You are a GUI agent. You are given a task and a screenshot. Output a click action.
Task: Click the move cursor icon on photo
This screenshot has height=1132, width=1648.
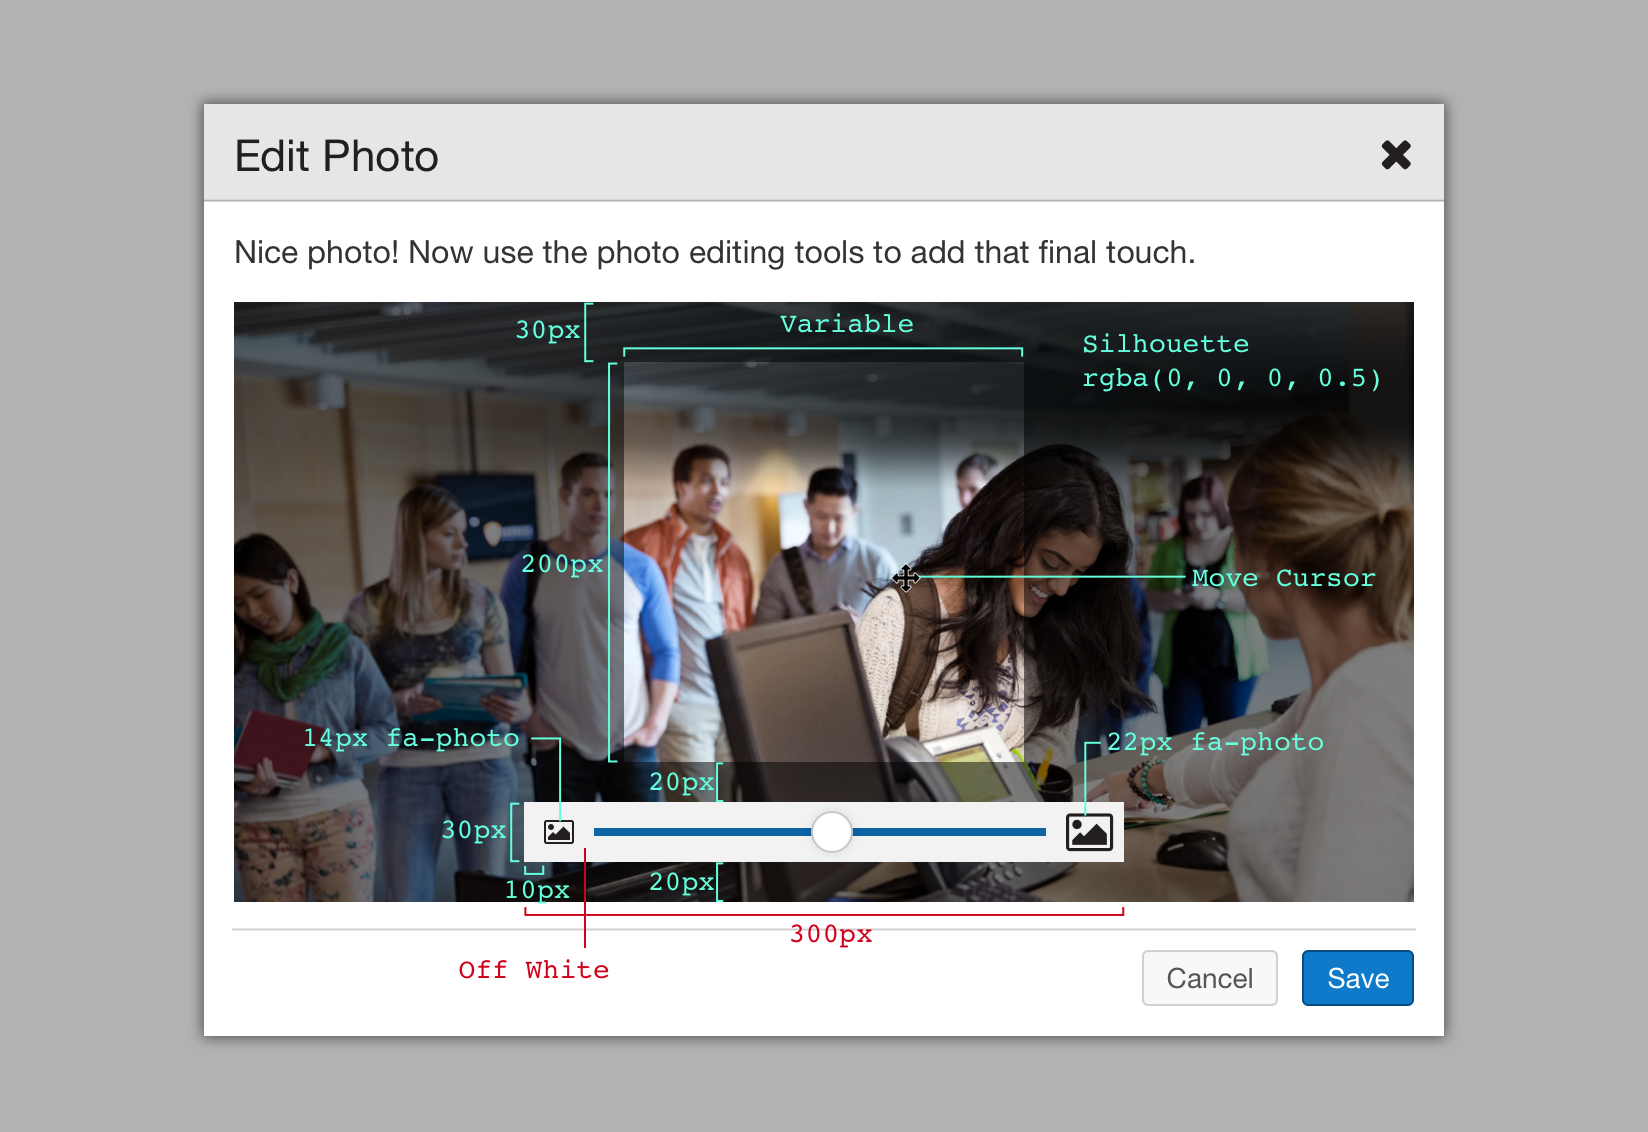coord(906,578)
